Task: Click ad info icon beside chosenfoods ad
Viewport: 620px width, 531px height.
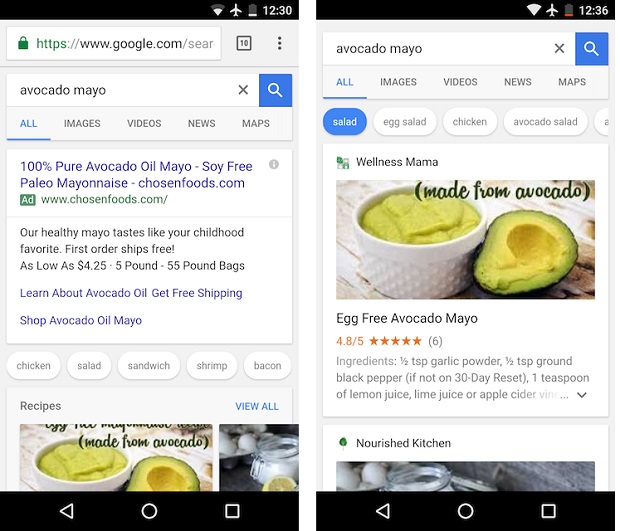Action: (274, 164)
